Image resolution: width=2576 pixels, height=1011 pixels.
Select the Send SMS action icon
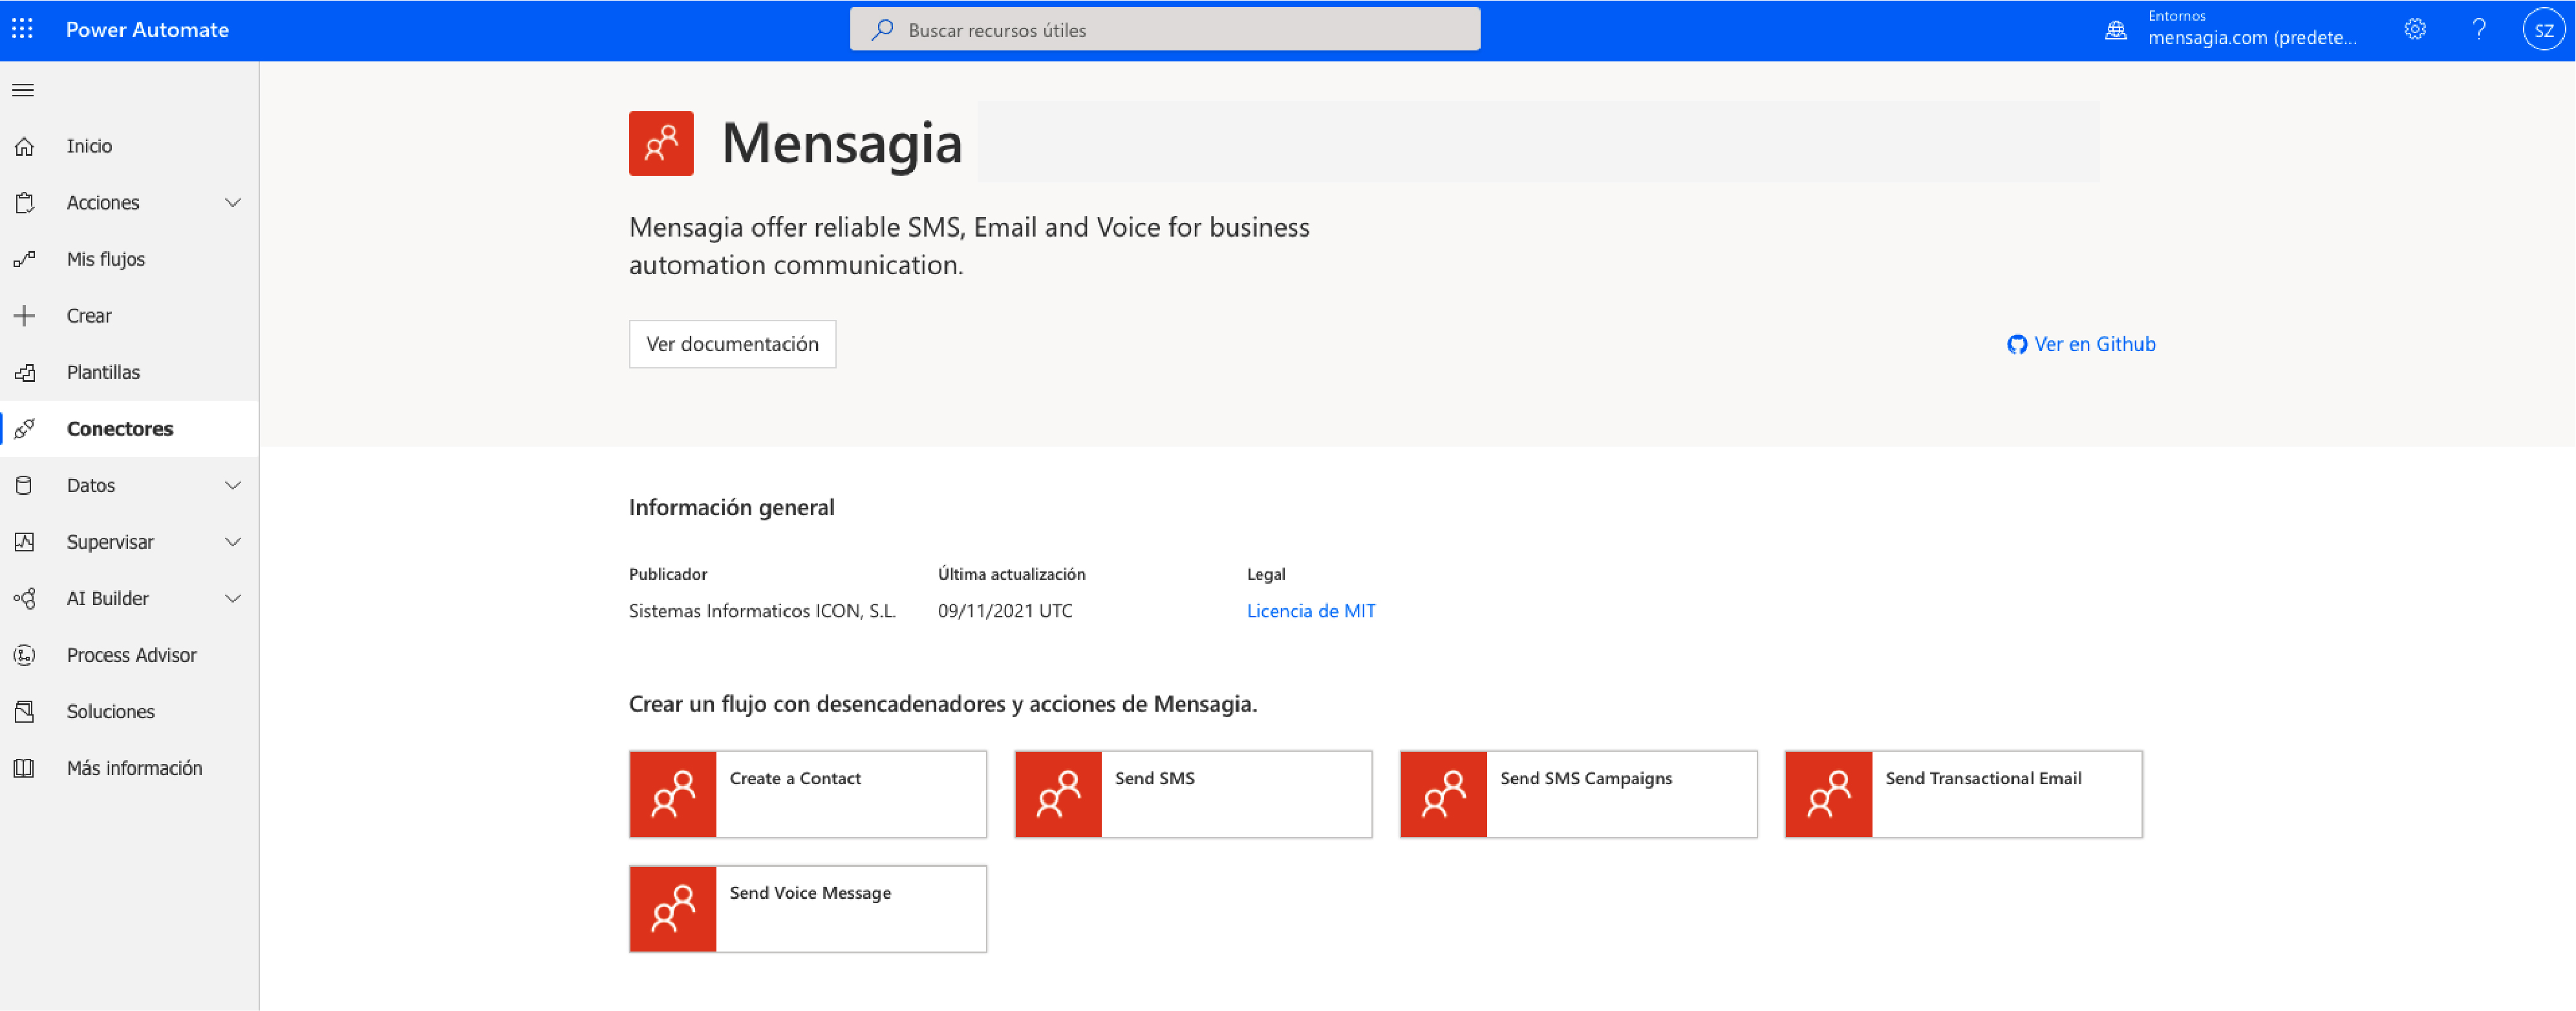[x=1058, y=794]
